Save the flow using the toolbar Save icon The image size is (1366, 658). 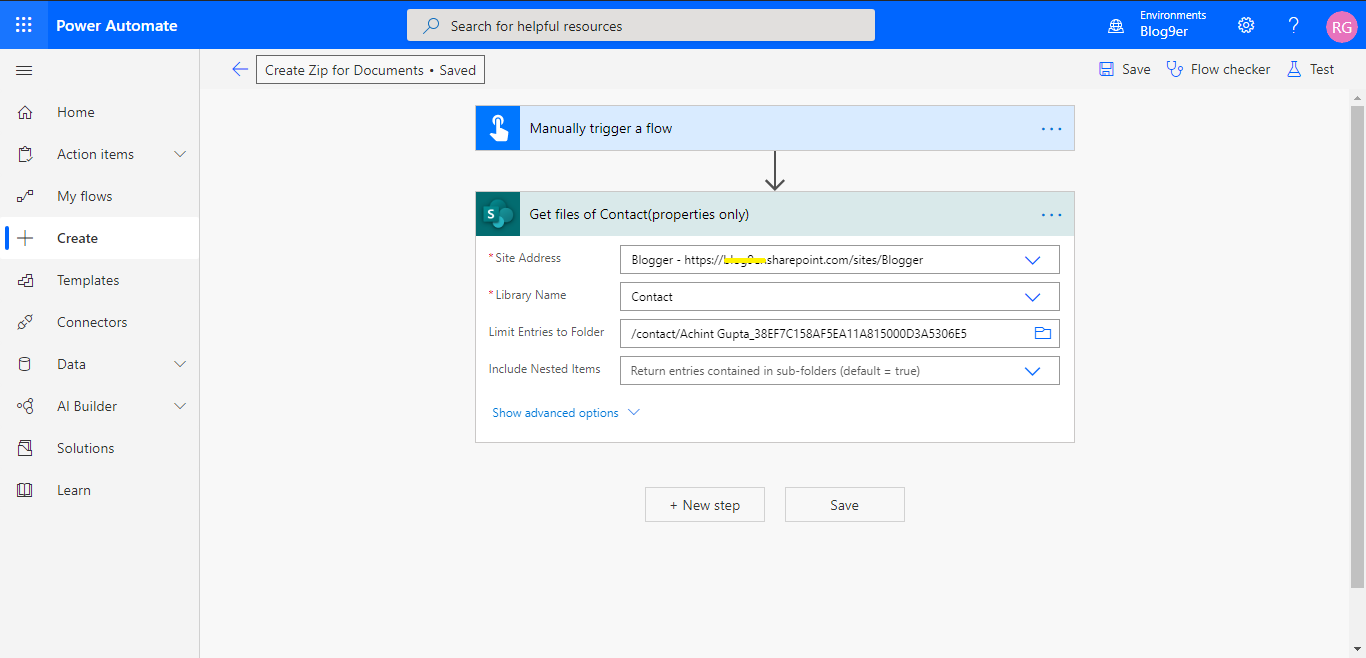click(1124, 68)
